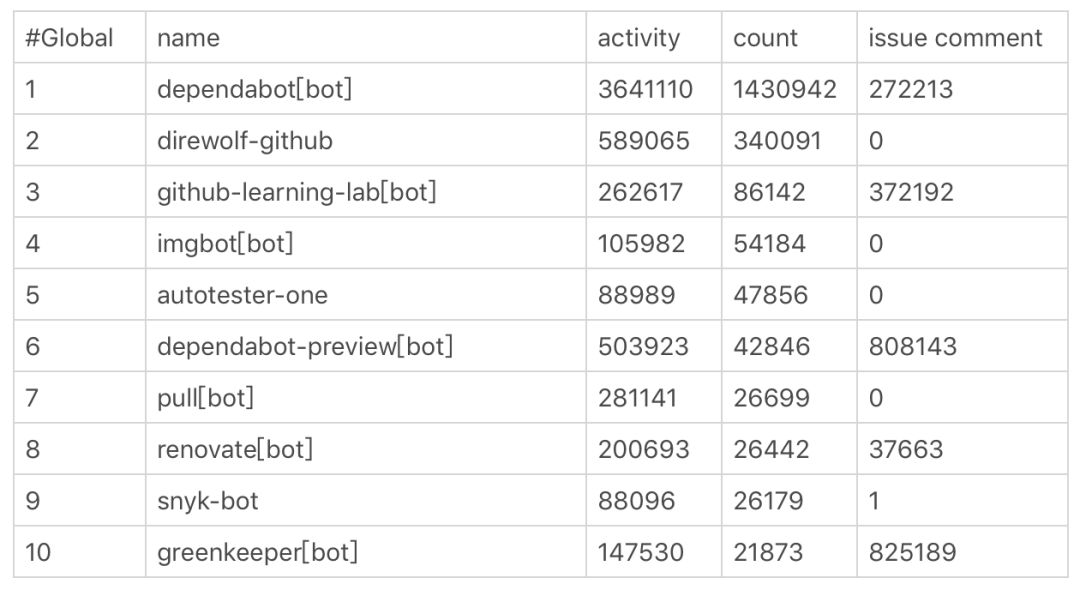1080x590 pixels.
Task: Select dependabot-preview[bot] in the table
Action: [x=304, y=347]
